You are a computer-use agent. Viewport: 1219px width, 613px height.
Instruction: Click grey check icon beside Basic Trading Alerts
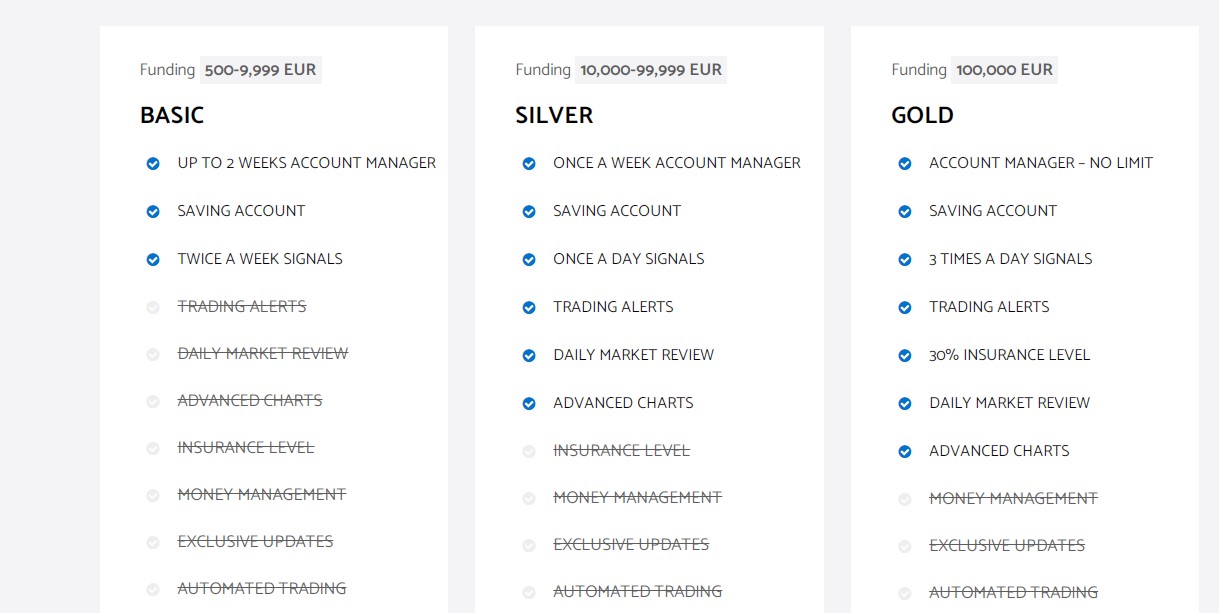point(153,307)
